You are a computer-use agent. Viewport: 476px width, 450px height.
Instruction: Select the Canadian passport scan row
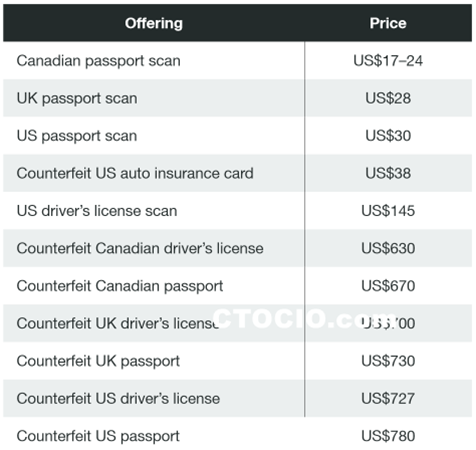[x=238, y=61]
